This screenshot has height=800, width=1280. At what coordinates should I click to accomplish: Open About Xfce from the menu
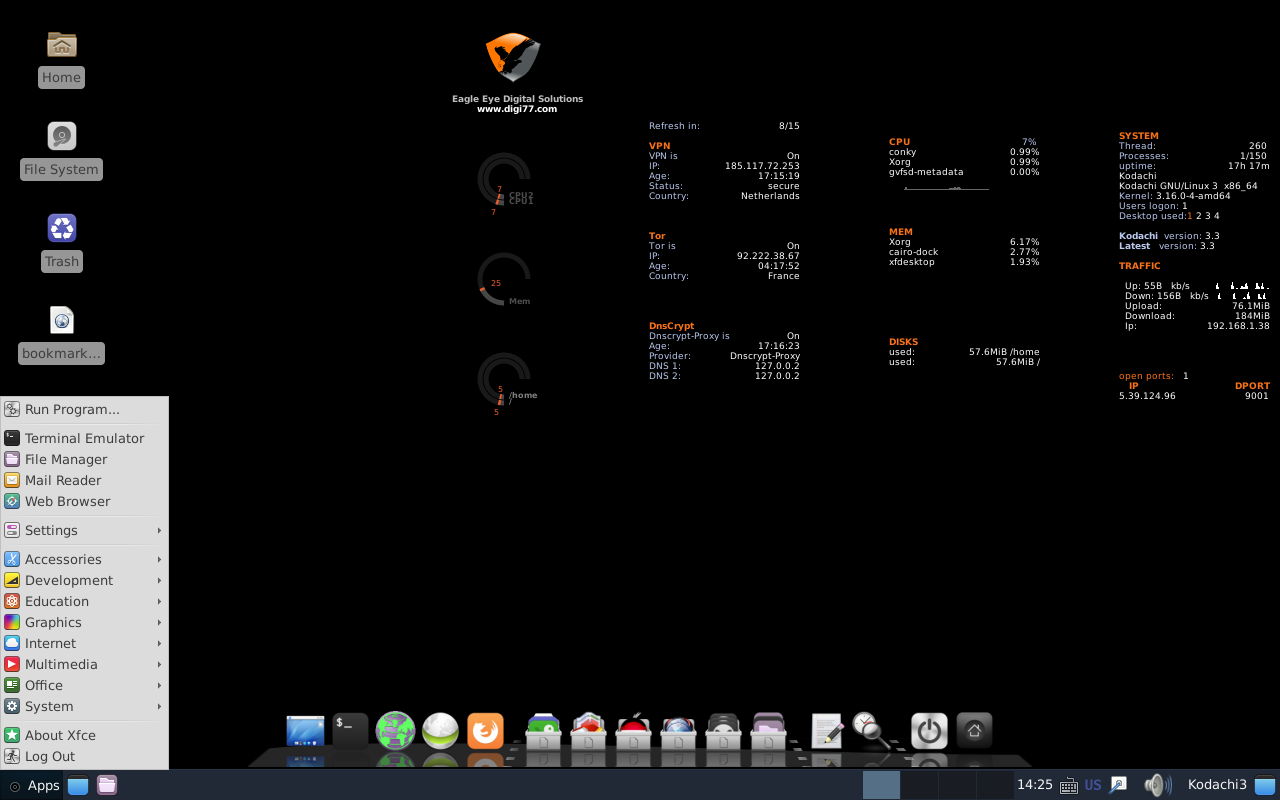point(84,735)
